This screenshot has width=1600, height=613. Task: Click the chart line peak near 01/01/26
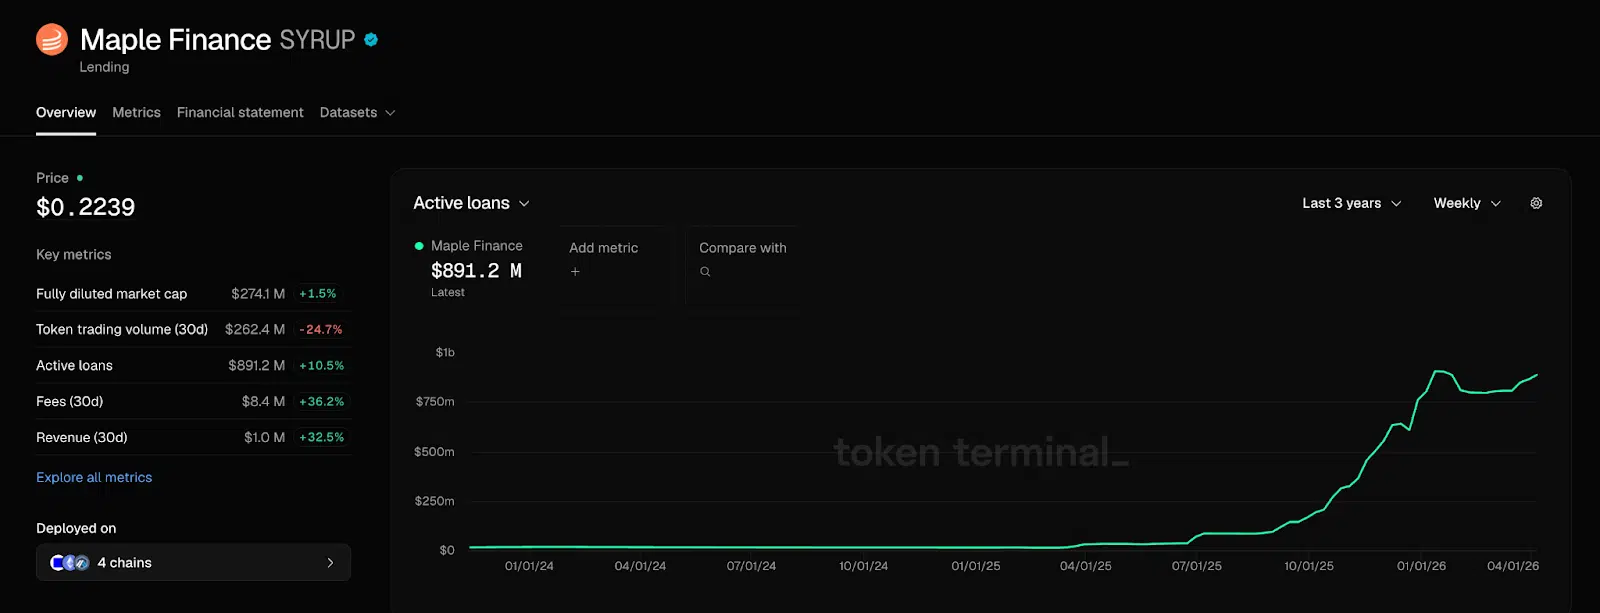(1438, 372)
